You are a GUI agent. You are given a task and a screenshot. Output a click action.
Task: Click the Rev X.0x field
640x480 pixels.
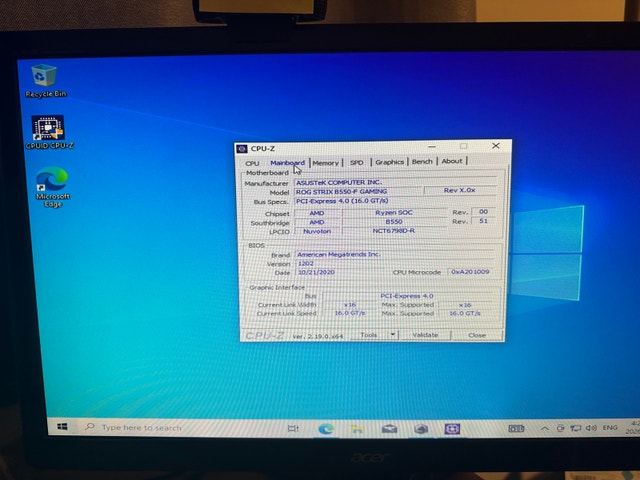pyautogui.click(x=460, y=190)
